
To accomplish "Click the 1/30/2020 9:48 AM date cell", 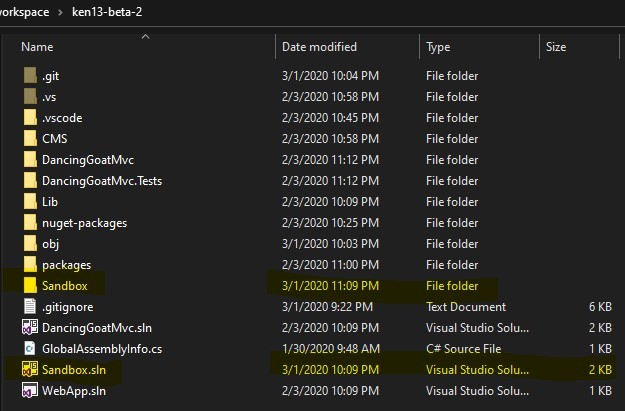I will (x=331, y=349).
